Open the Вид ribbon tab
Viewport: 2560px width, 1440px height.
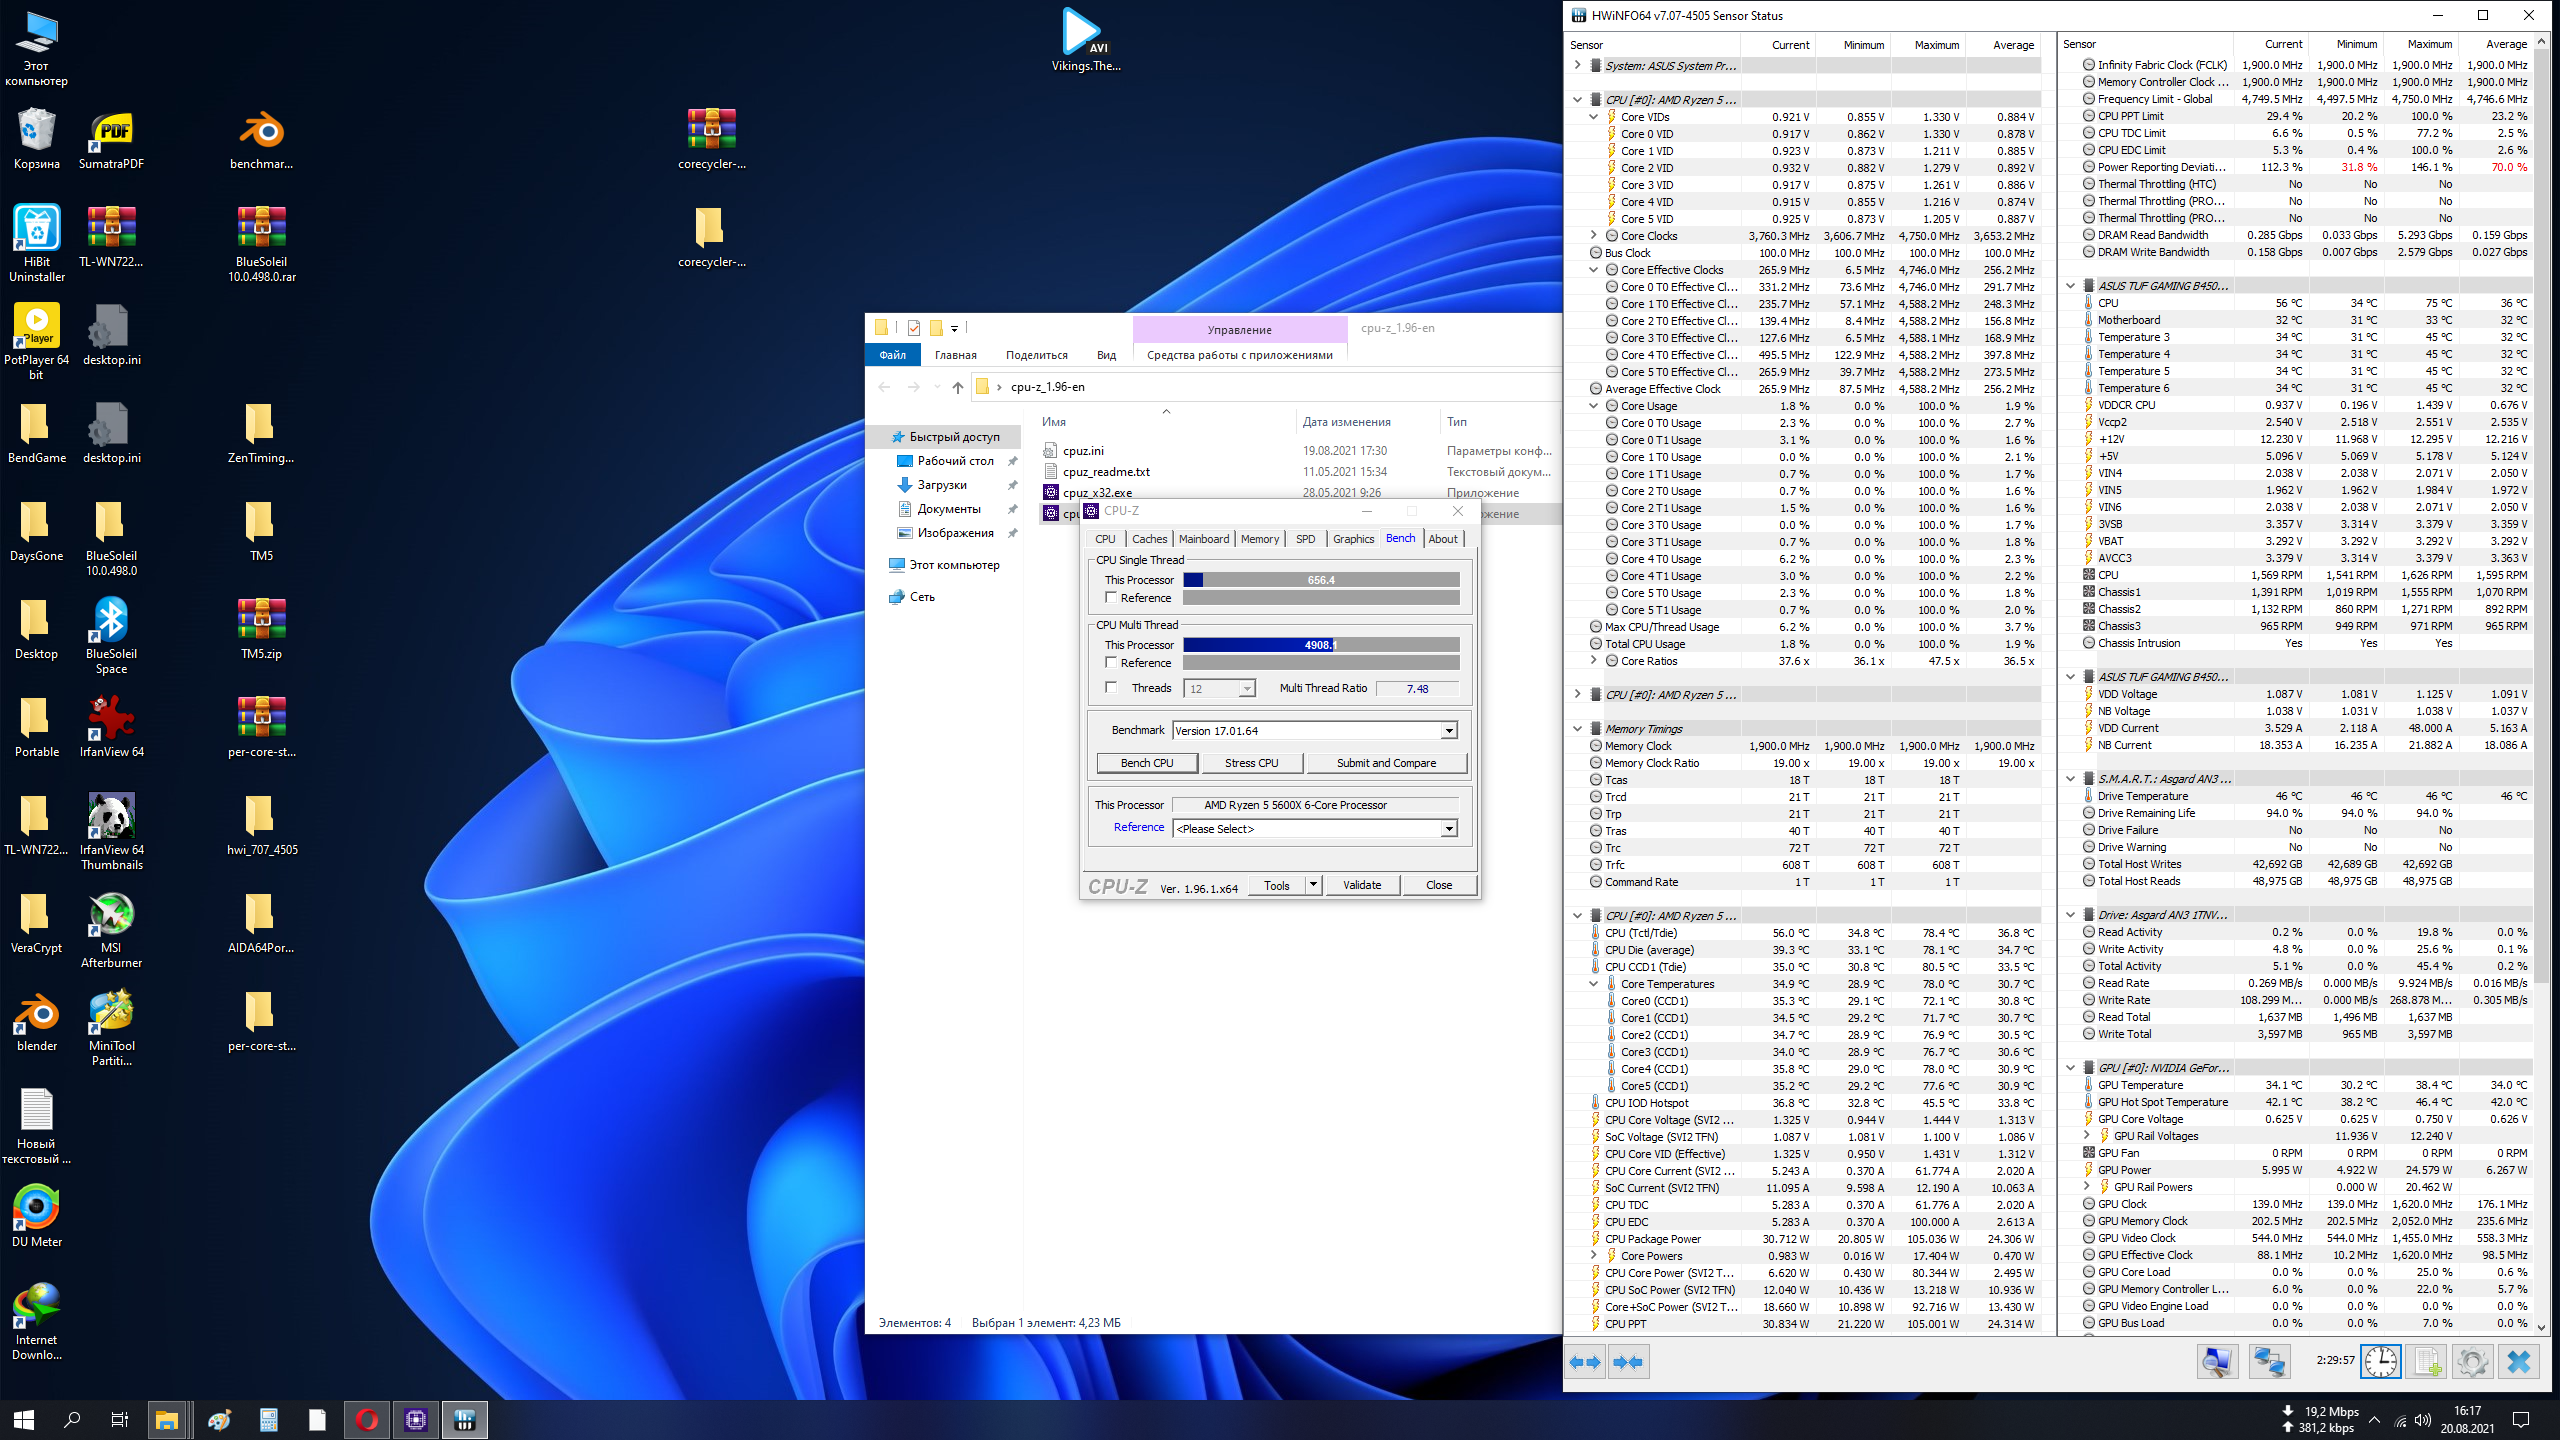[1105, 355]
